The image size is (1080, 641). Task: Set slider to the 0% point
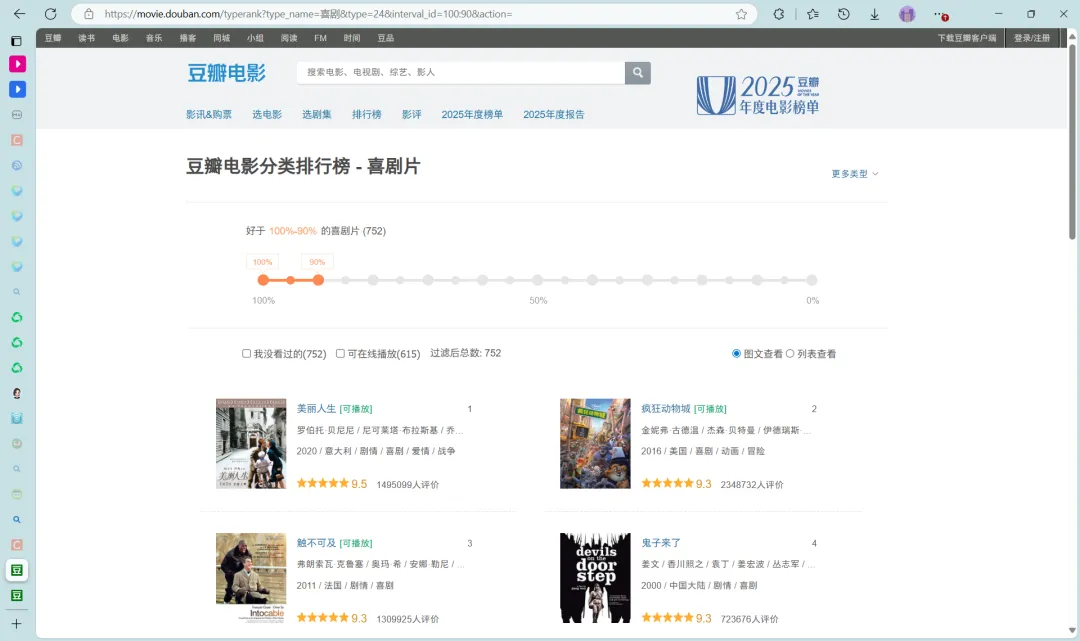tap(812, 280)
